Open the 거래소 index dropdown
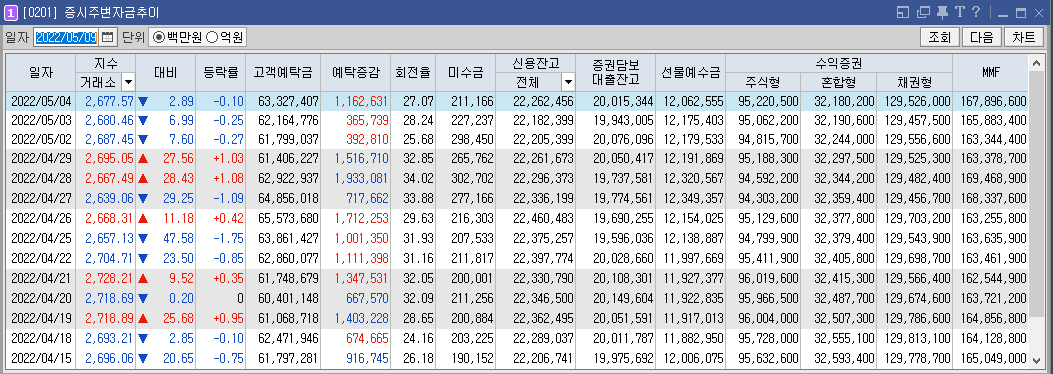 (128, 82)
